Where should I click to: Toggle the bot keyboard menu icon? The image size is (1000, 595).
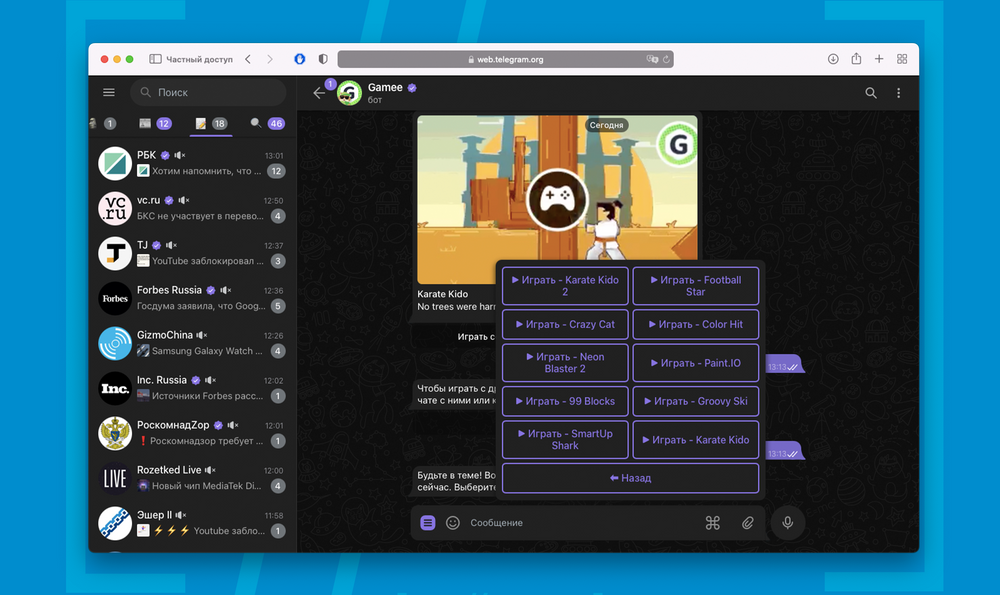(428, 523)
